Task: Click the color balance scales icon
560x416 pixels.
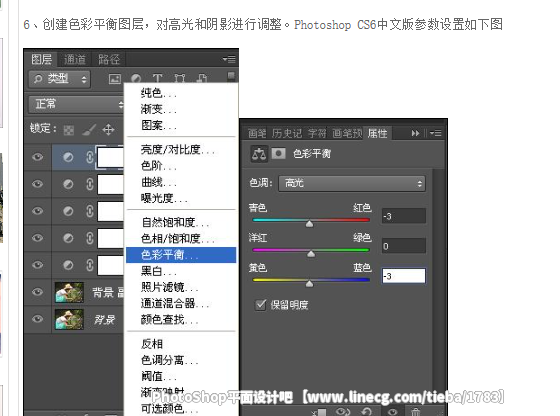Action: pyautogui.click(x=259, y=154)
